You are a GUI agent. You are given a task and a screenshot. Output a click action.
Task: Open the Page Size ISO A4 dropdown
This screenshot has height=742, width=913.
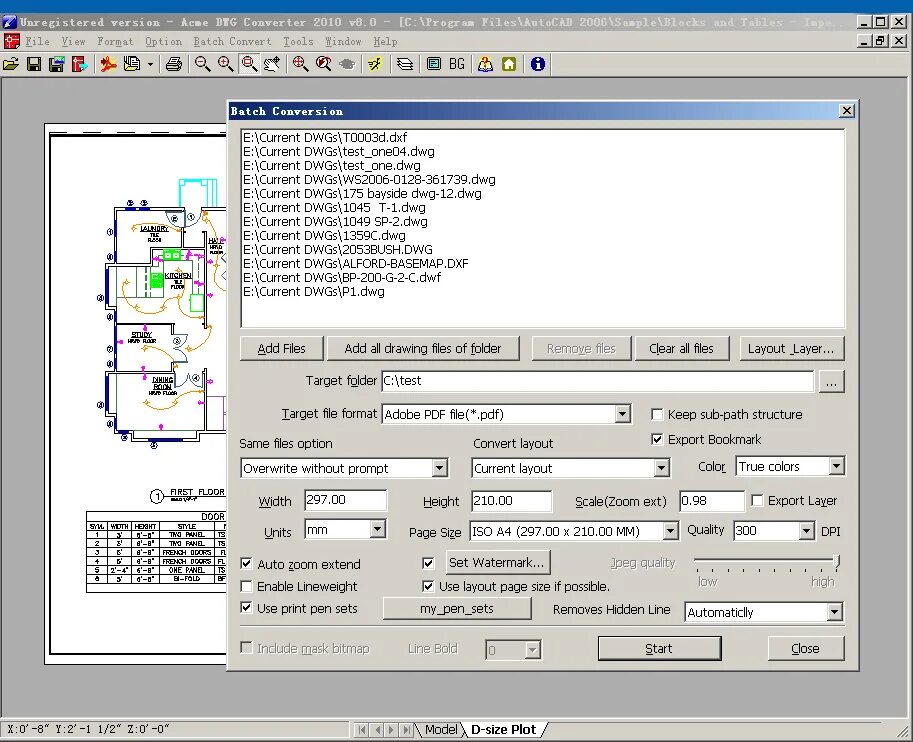[x=670, y=531]
